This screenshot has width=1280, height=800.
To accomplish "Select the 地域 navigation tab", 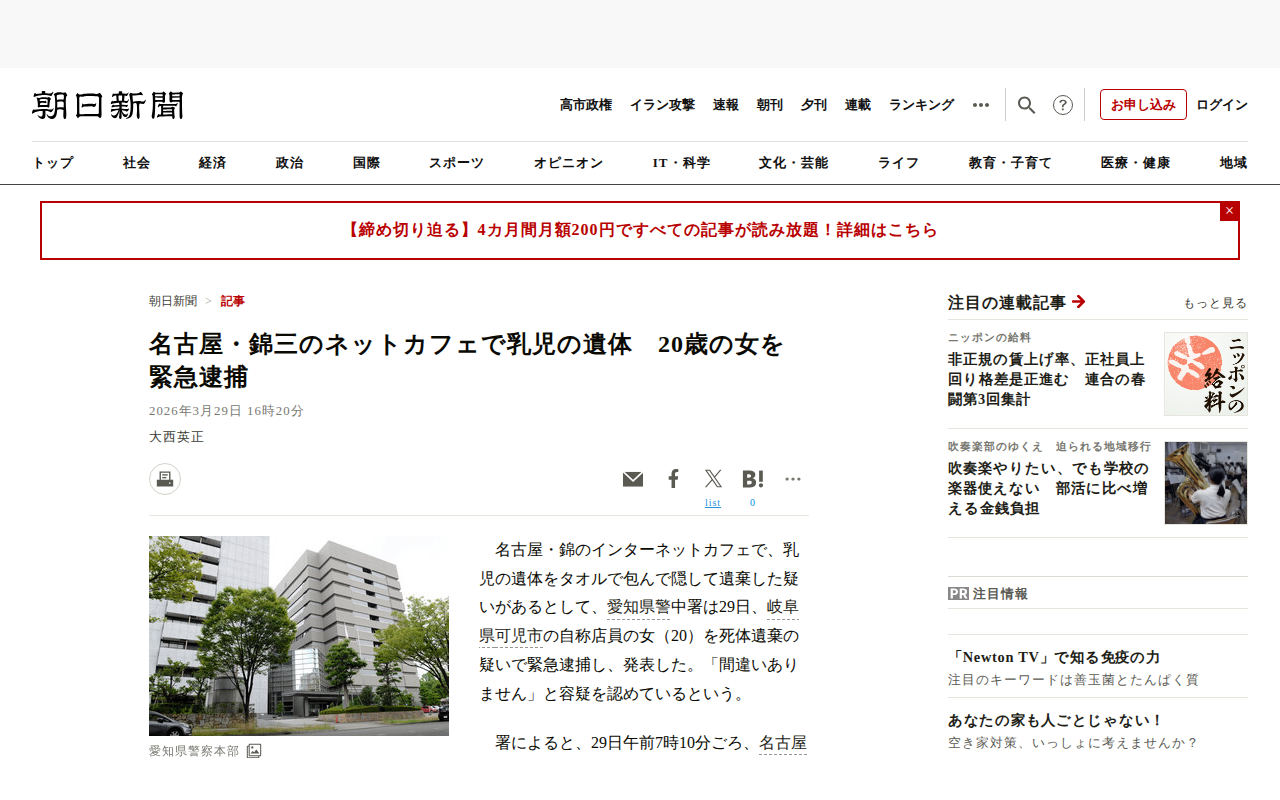I will click(x=1233, y=163).
